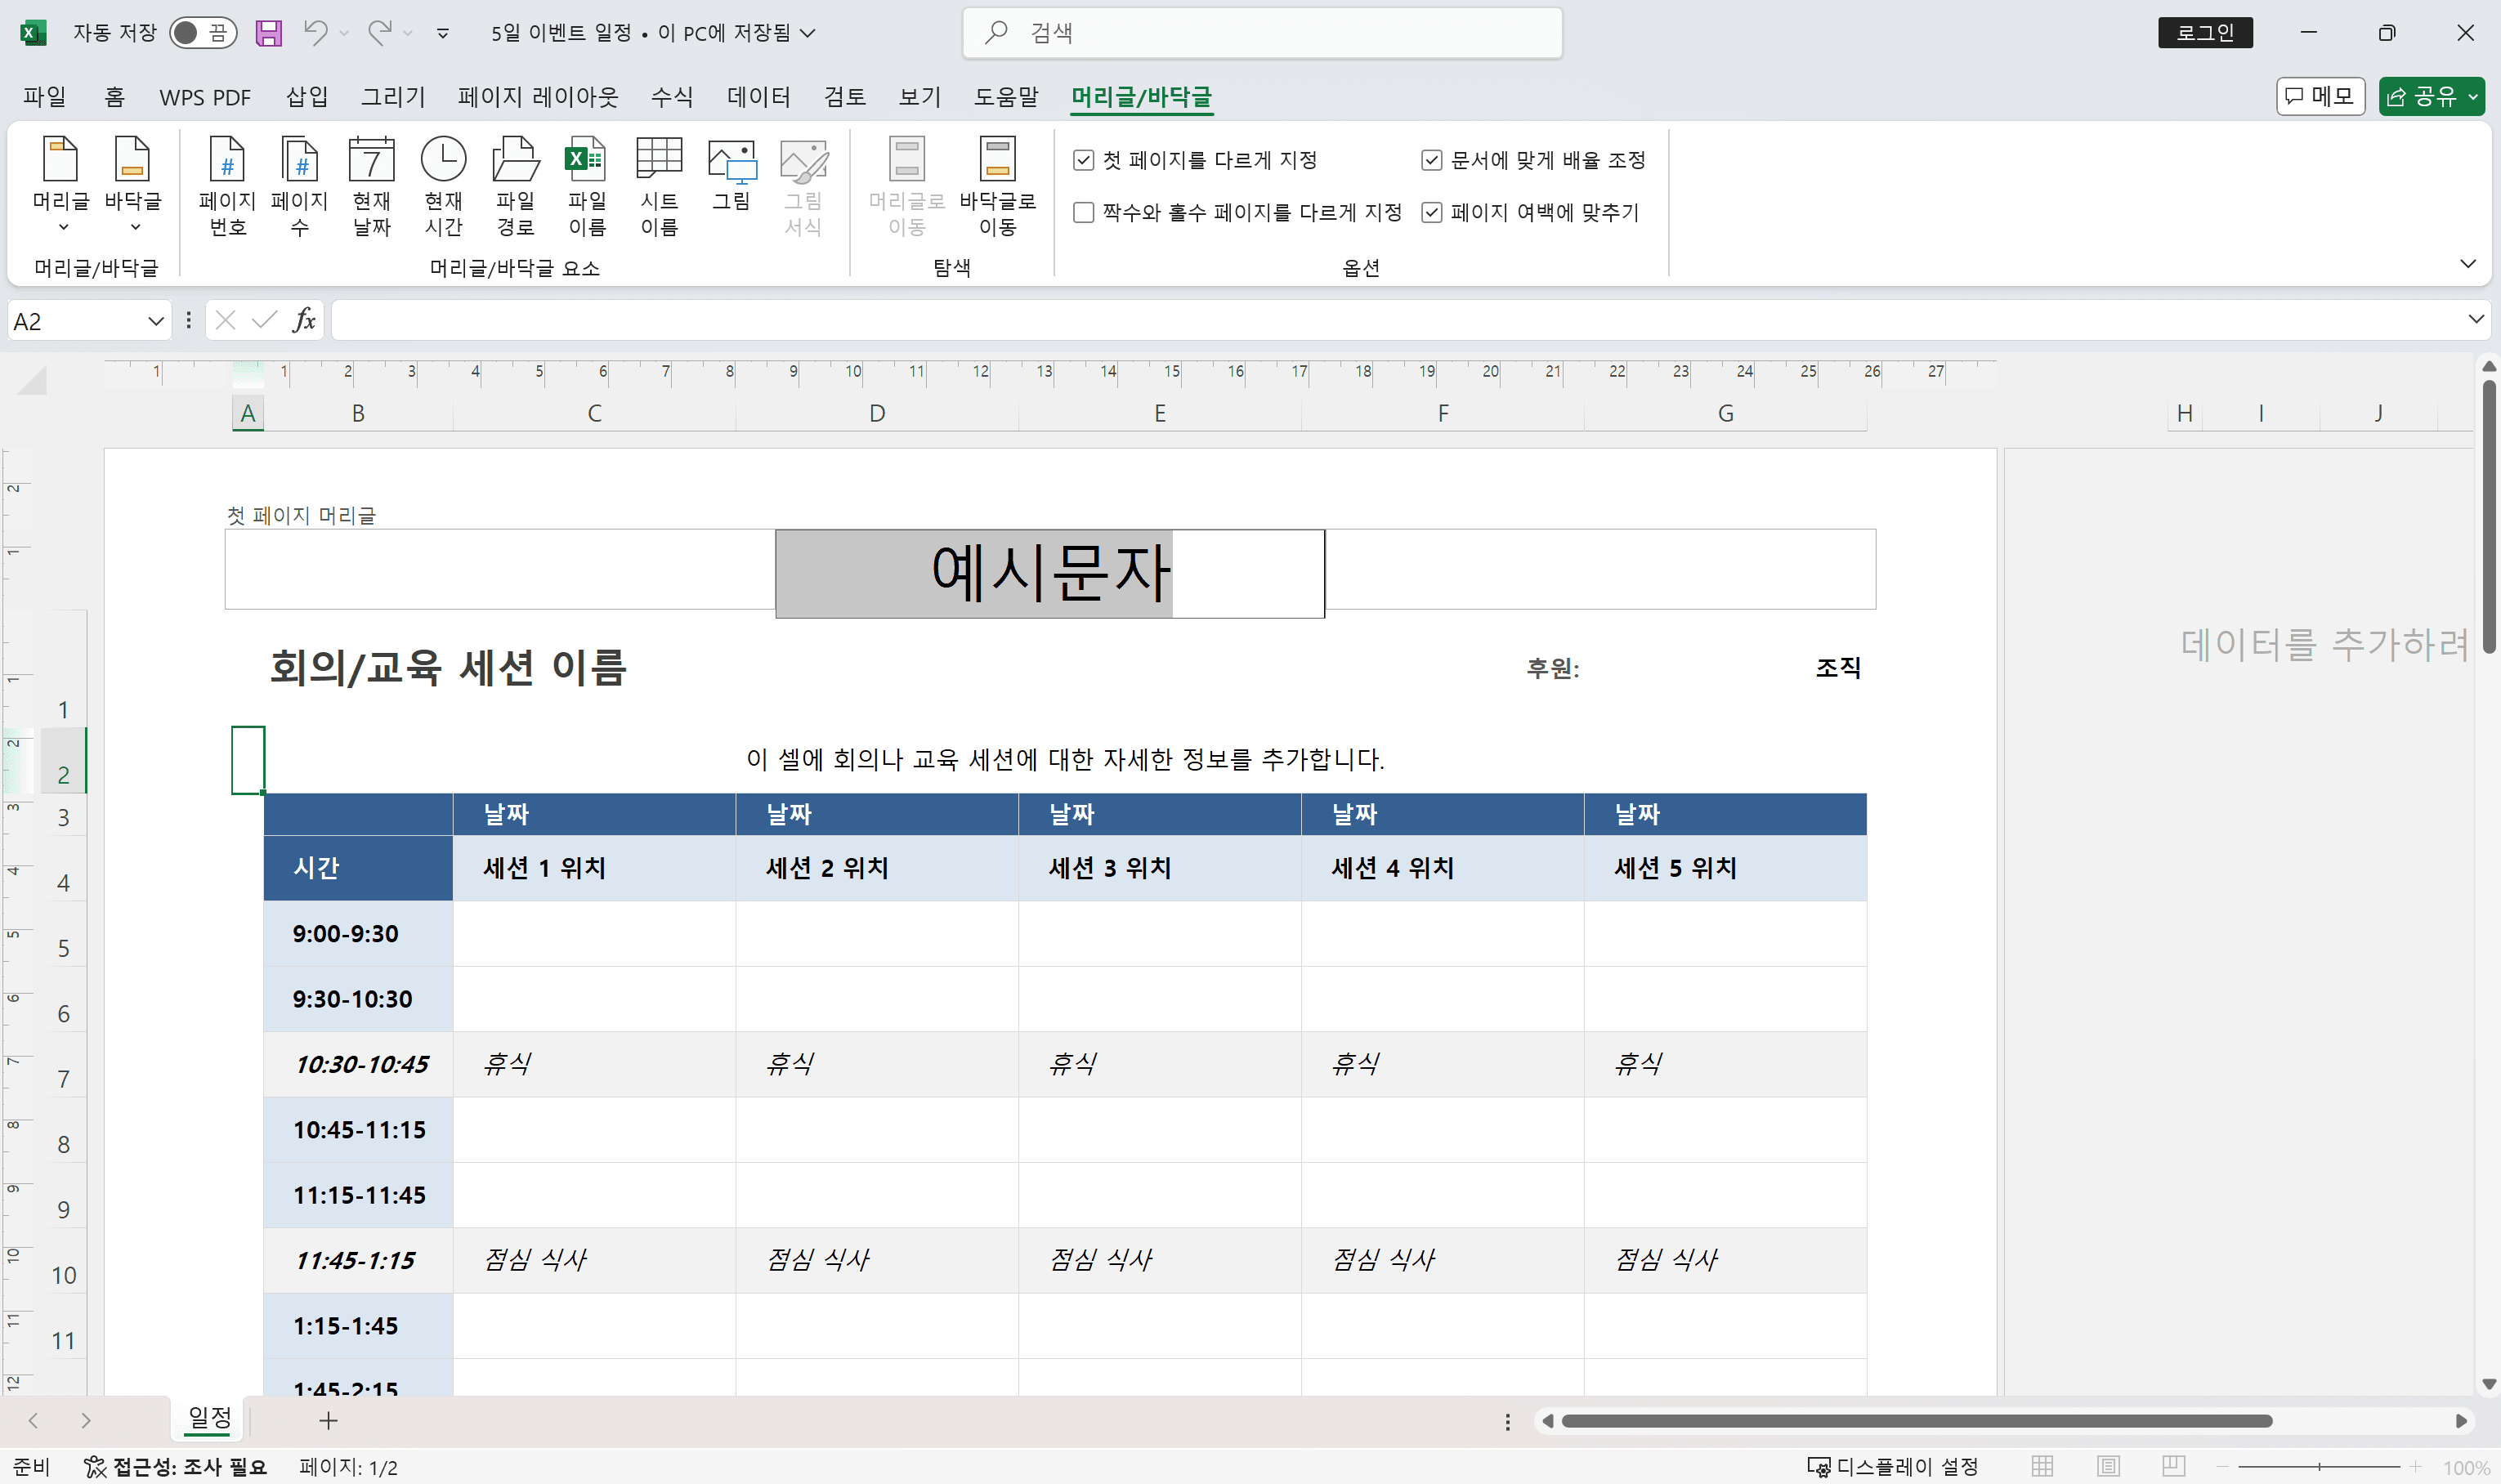The height and width of the screenshot is (1484, 2501).
Task: Insert a picture into the header
Action: point(731,185)
